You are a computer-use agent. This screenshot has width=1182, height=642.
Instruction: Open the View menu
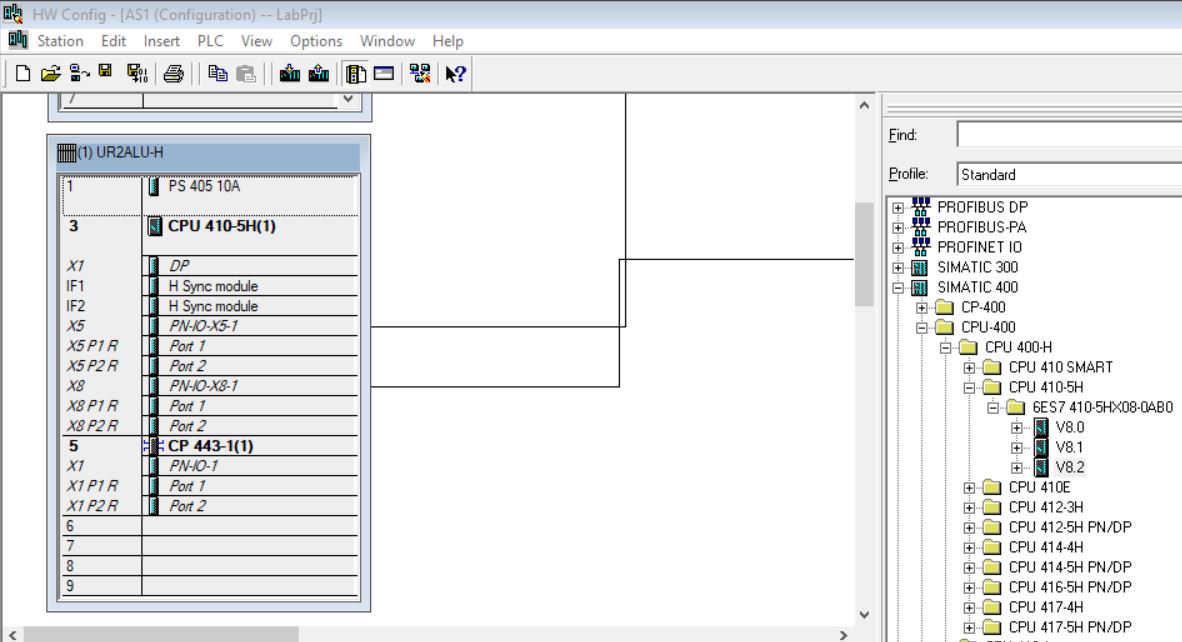pos(256,41)
